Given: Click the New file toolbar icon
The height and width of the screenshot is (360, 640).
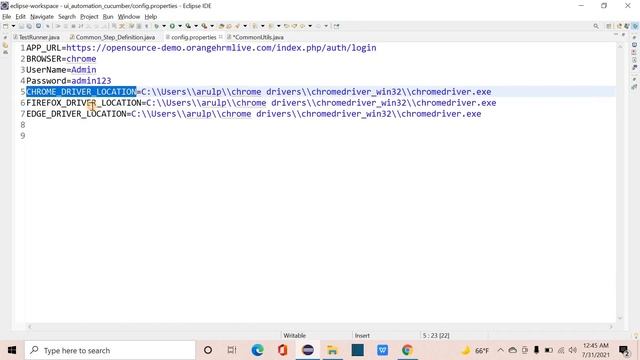Looking at the screenshot, I should tap(6, 26).
